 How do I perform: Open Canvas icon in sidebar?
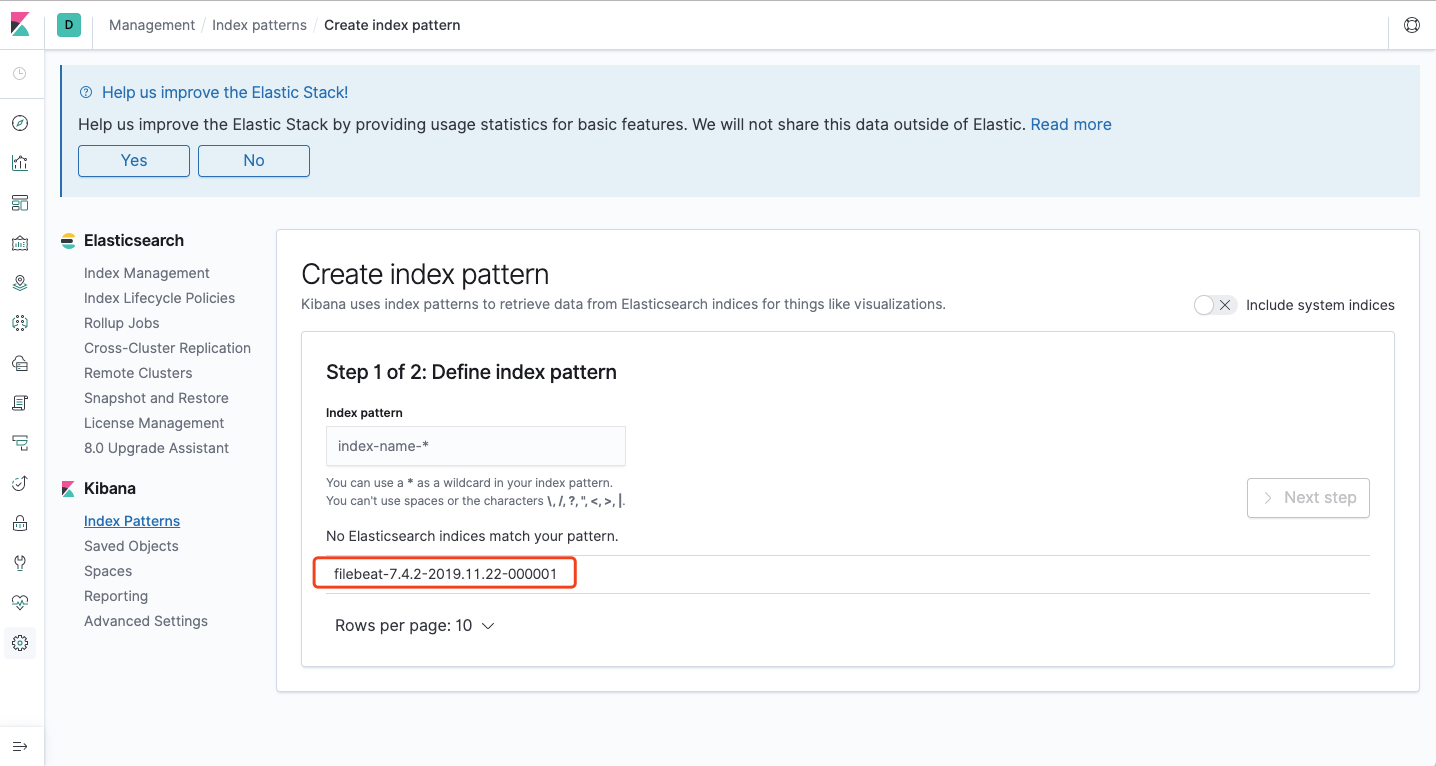click(20, 243)
